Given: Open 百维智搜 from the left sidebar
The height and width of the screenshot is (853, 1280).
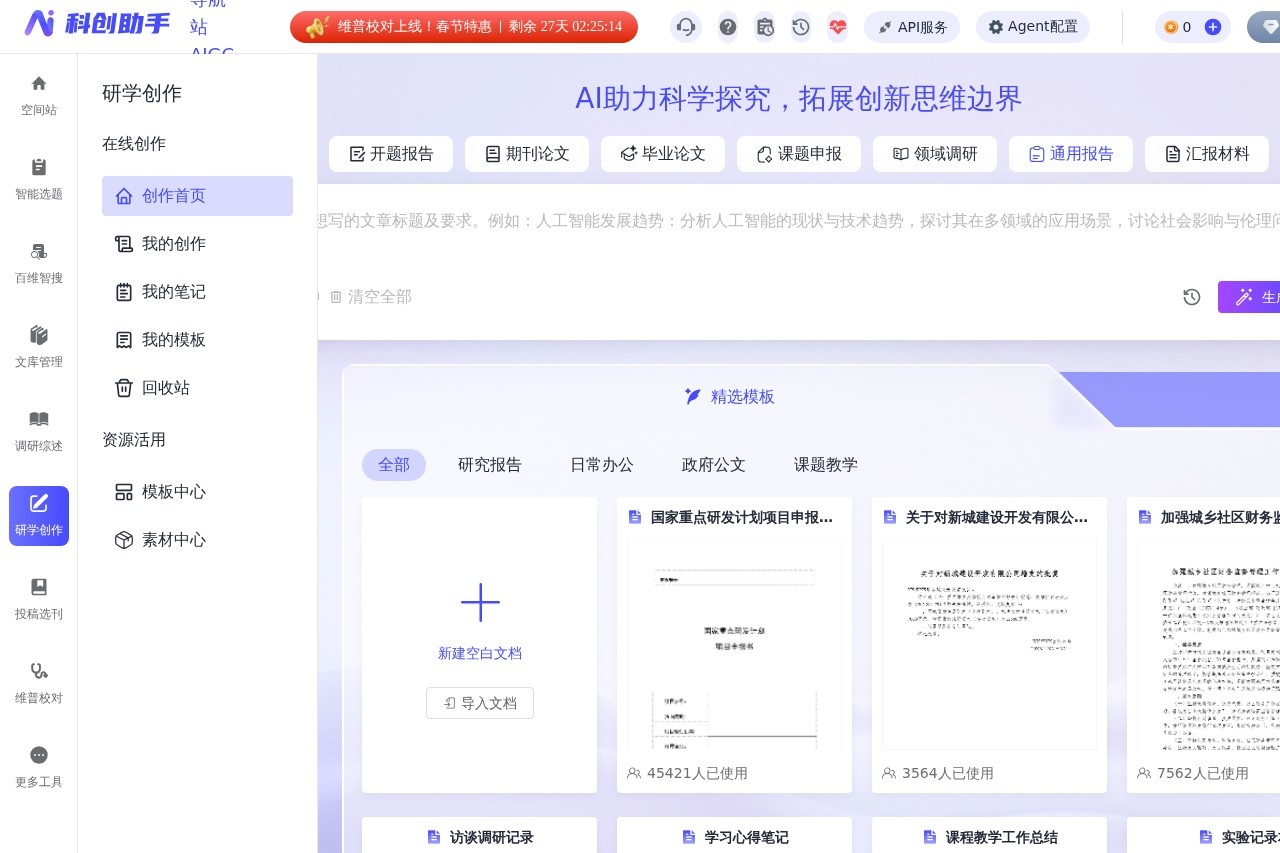Looking at the screenshot, I should tap(39, 263).
